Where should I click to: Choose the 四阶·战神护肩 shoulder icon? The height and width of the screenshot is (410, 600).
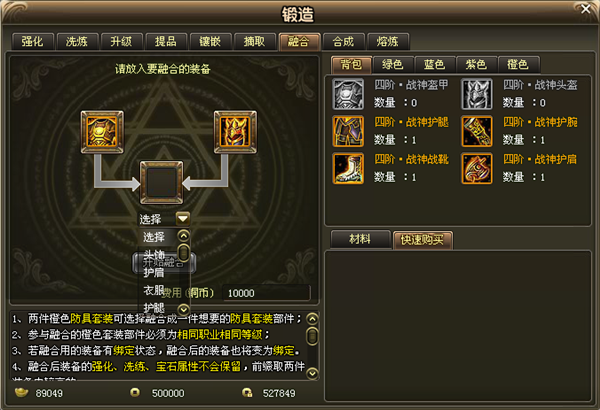pyautogui.click(x=476, y=168)
